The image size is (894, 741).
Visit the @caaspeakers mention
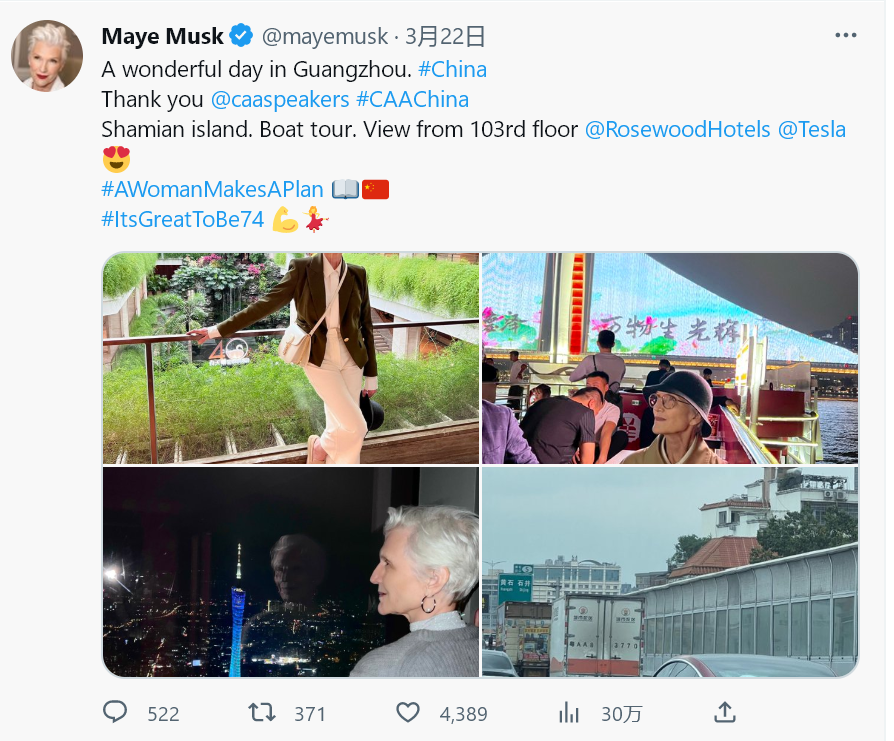coord(280,100)
